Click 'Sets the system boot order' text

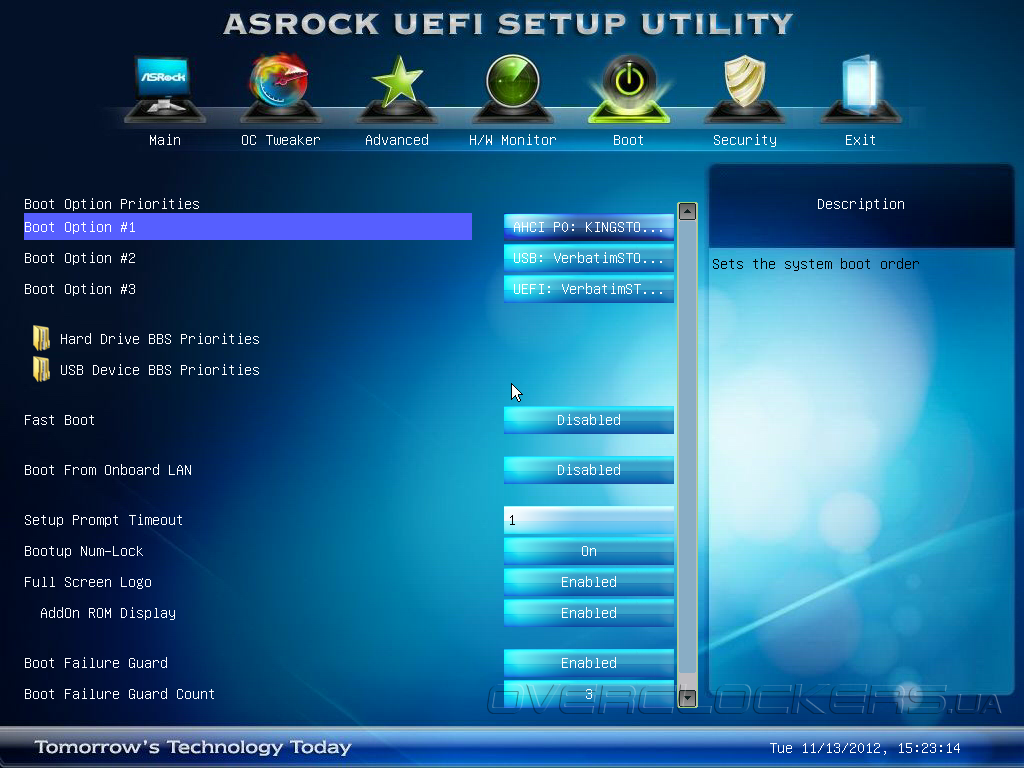816,264
